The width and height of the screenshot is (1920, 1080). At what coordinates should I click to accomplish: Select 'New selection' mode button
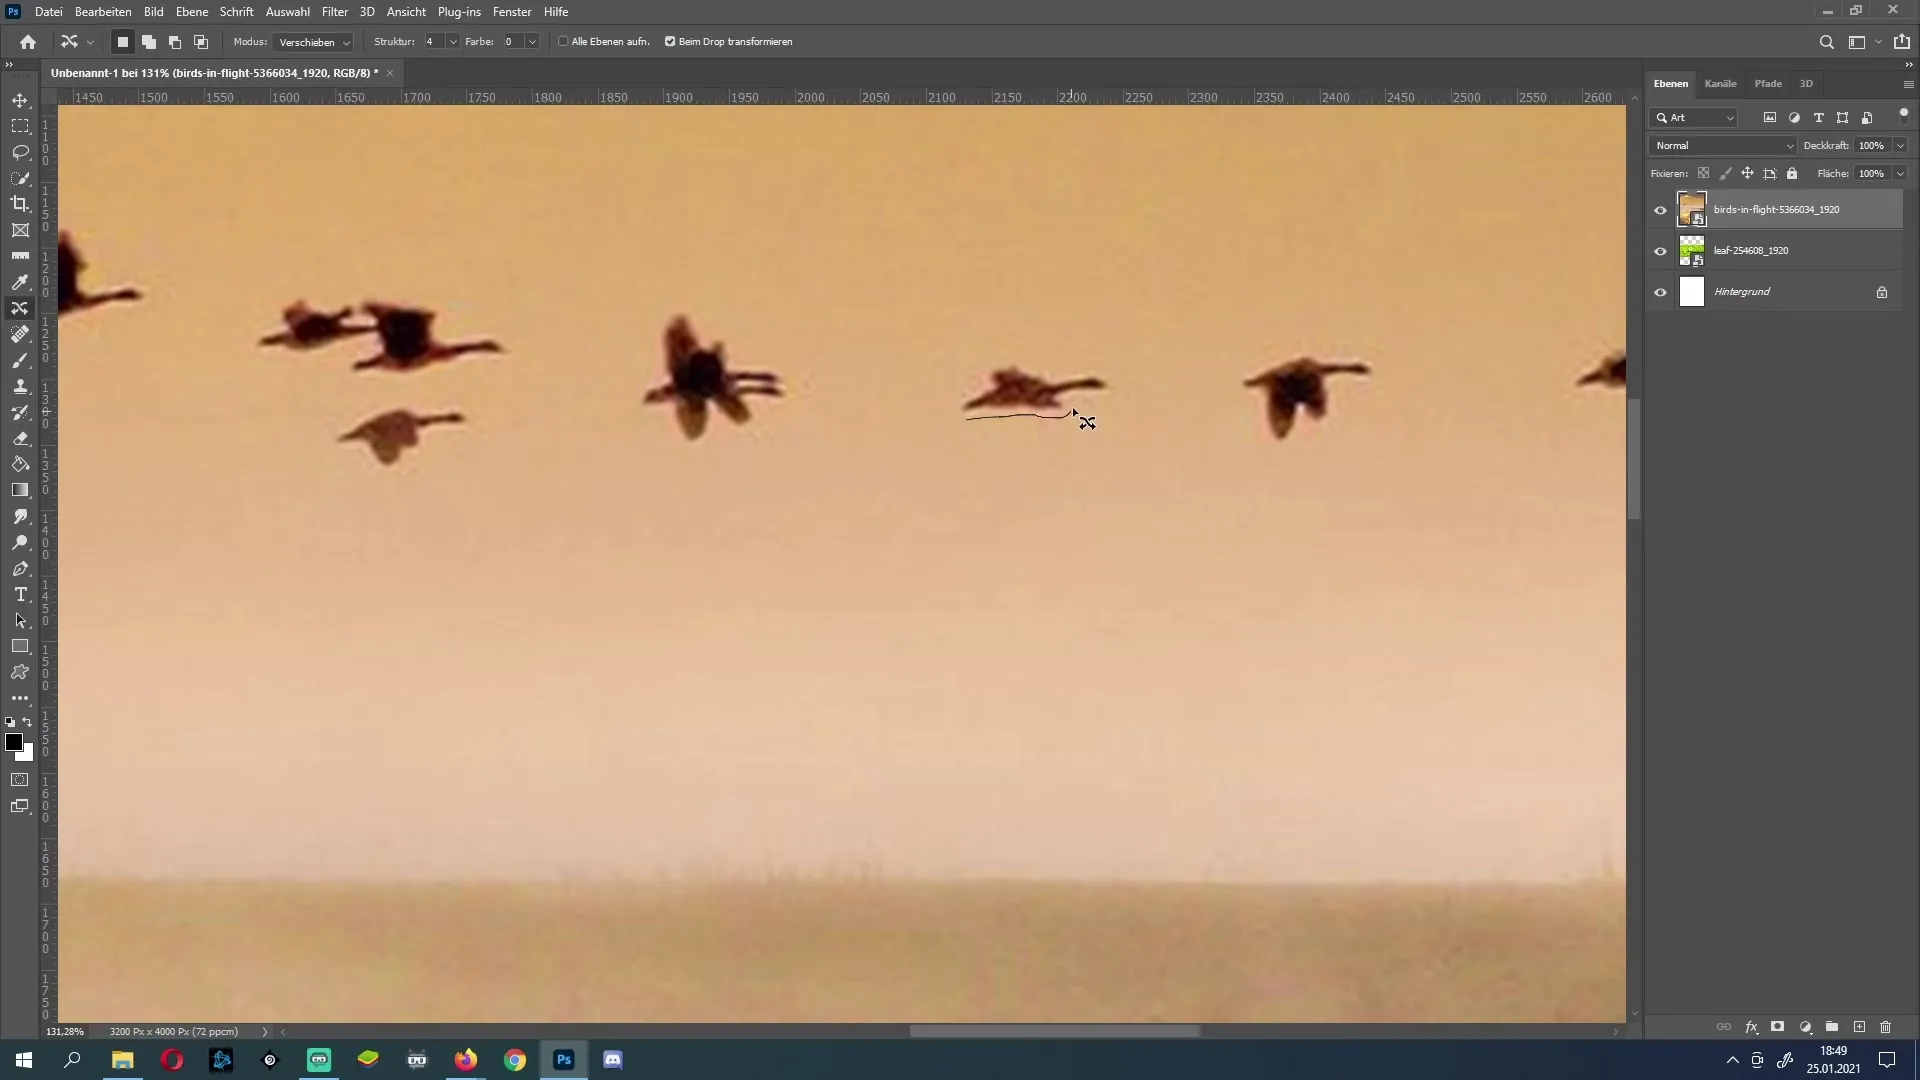[x=123, y=42]
